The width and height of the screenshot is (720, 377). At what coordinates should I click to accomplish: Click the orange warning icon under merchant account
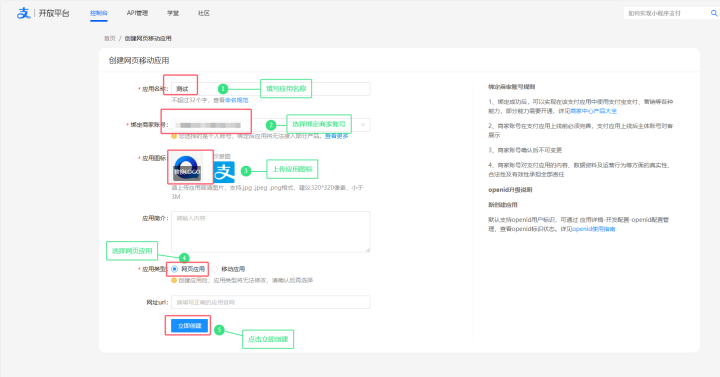click(174, 136)
